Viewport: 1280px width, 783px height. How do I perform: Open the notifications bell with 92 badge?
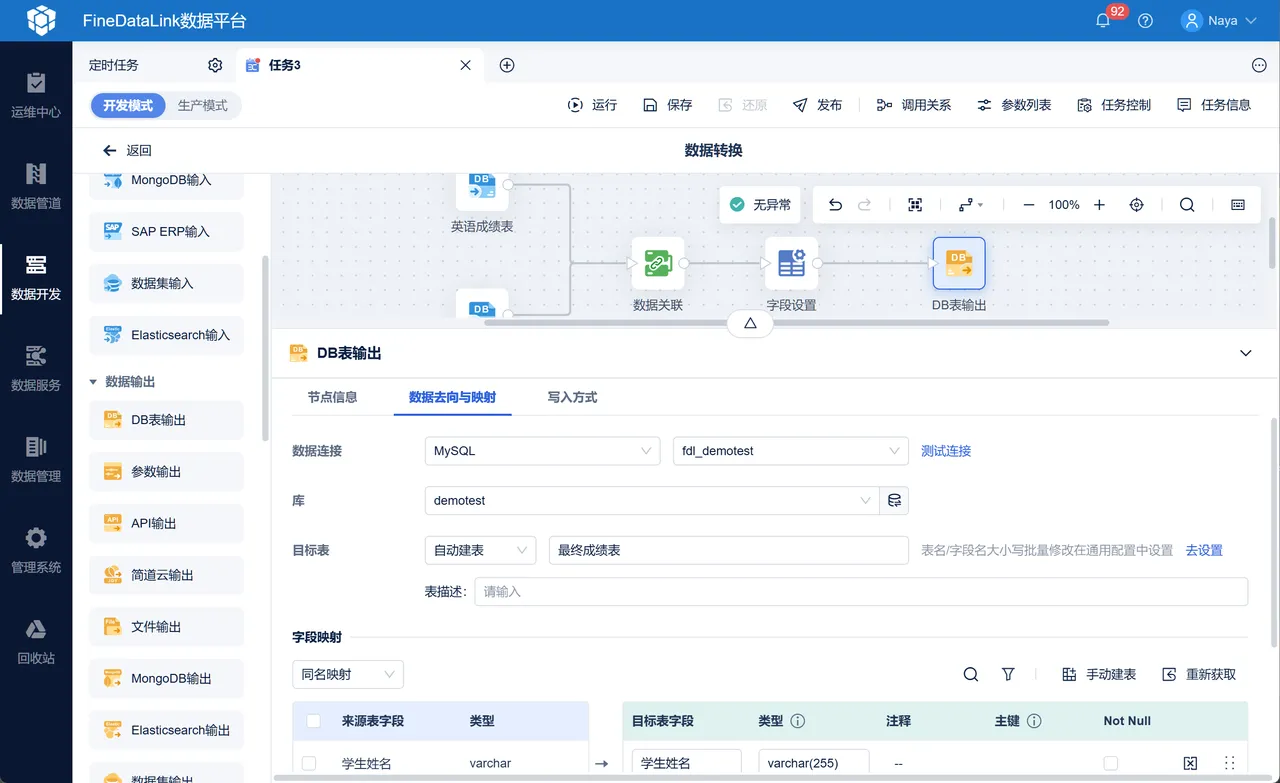coord(1104,20)
